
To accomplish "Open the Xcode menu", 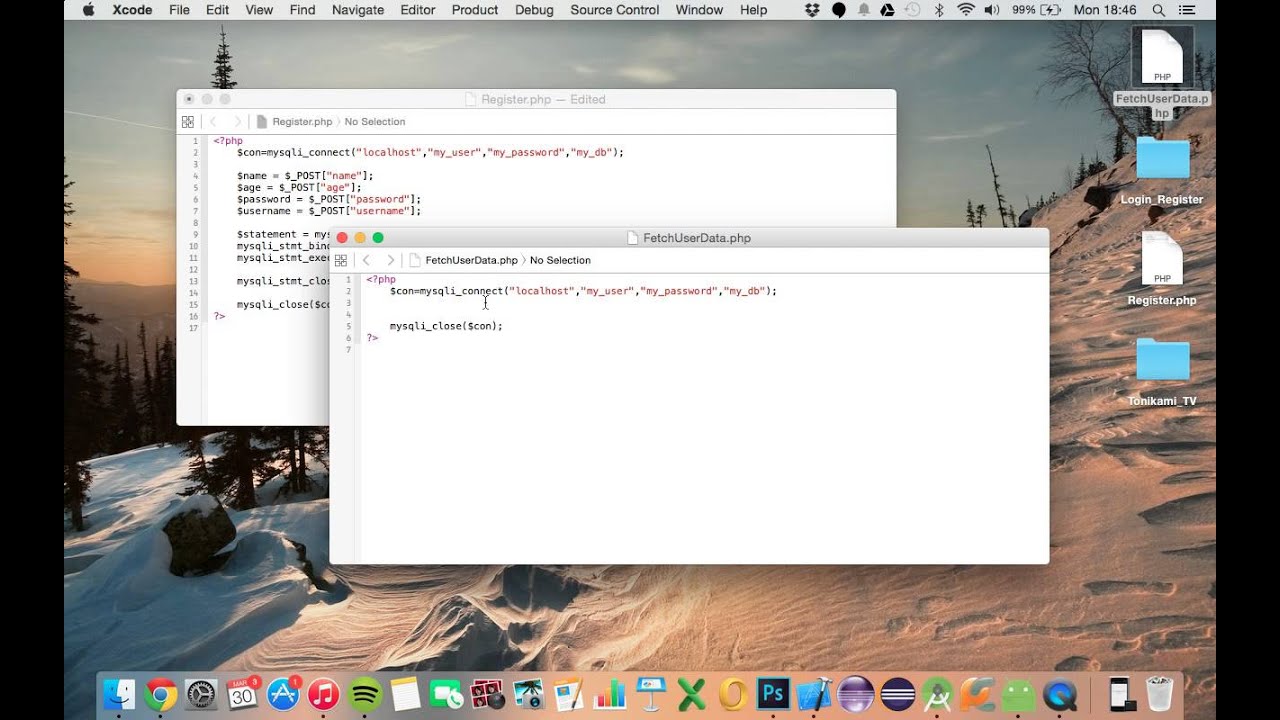I will coord(132,10).
